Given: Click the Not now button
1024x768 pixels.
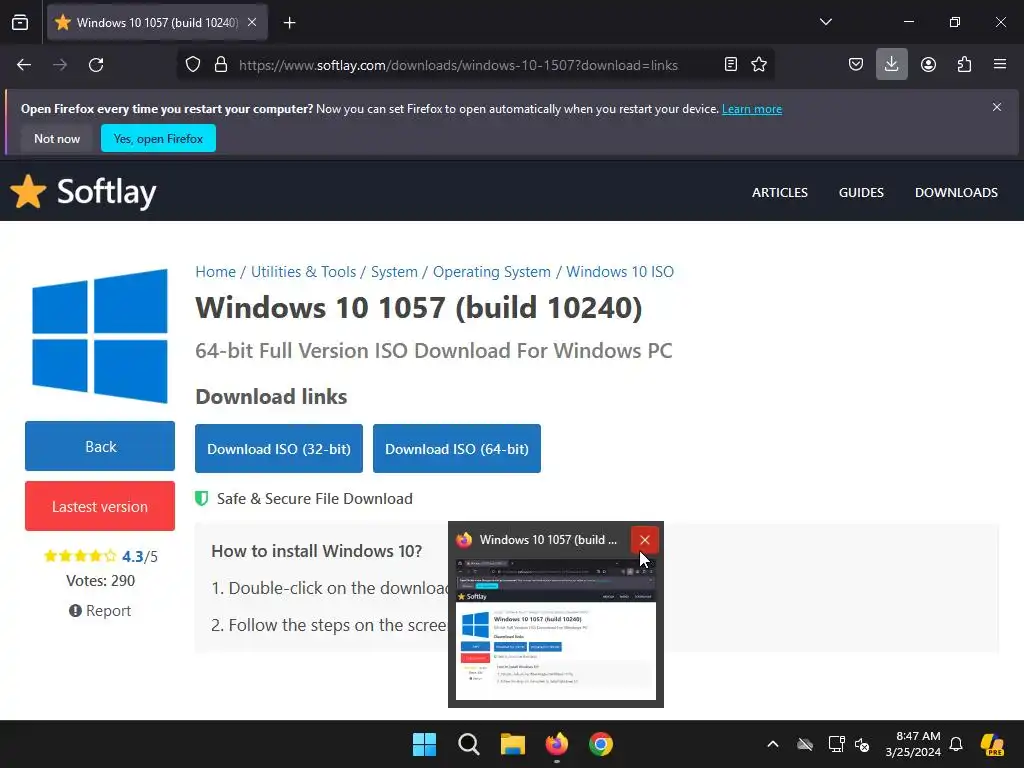Looking at the screenshot, I should click(57, 138).
